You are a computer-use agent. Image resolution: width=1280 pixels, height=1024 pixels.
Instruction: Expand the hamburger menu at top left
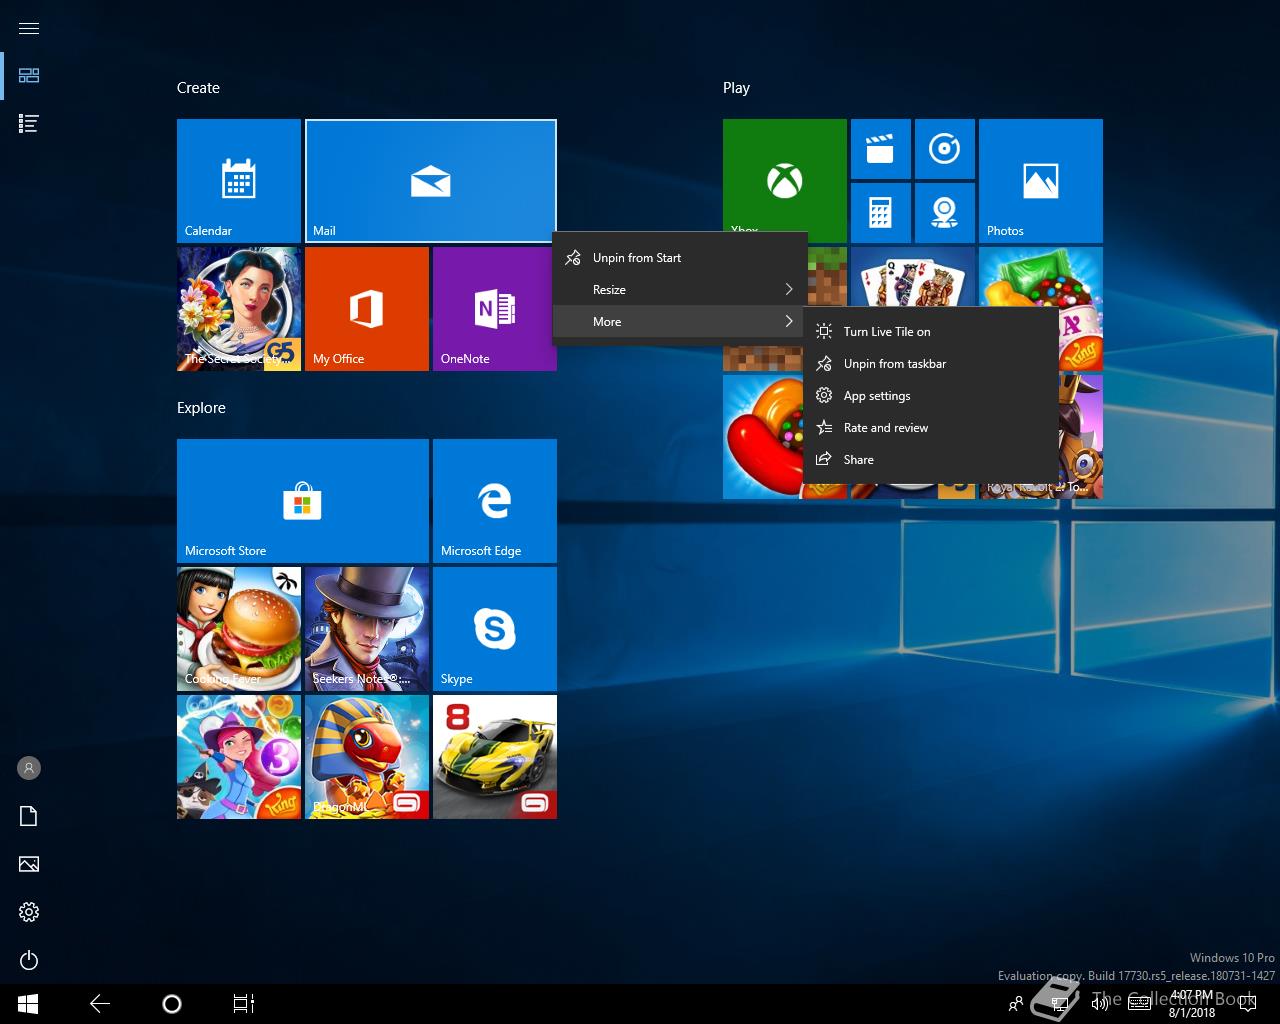pos(29,28)
